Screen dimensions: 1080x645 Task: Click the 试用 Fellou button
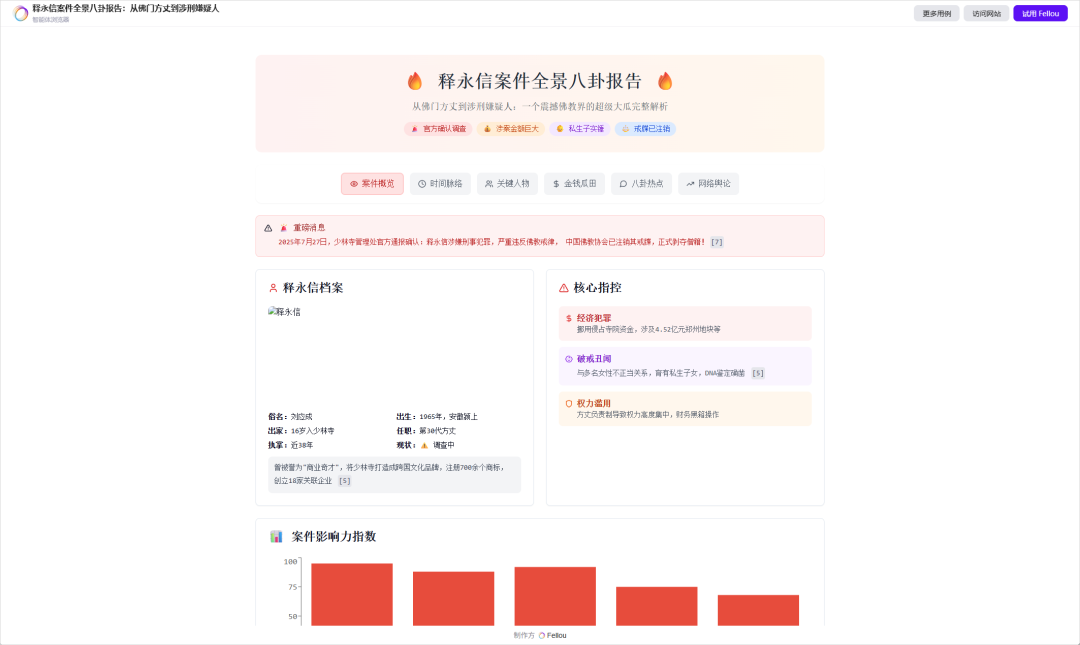coord(1041,13)
